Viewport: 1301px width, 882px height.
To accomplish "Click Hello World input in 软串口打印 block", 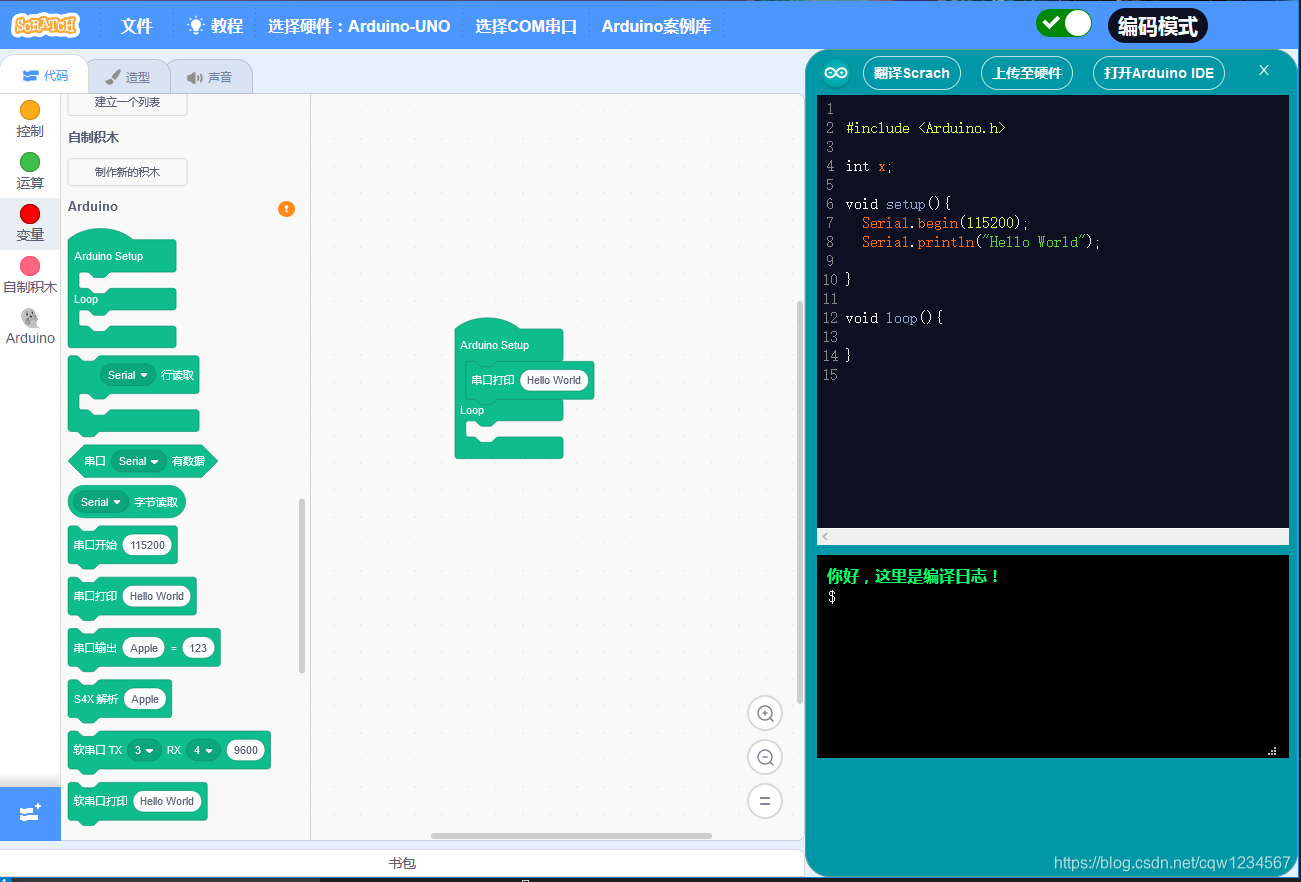I will [167, 801].
